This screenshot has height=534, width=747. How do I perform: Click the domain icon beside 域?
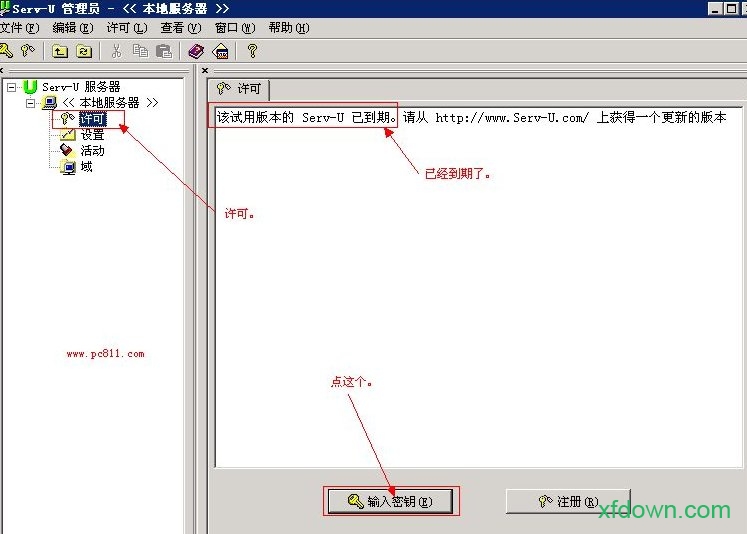pyautogui.click(x=68, y=167)
